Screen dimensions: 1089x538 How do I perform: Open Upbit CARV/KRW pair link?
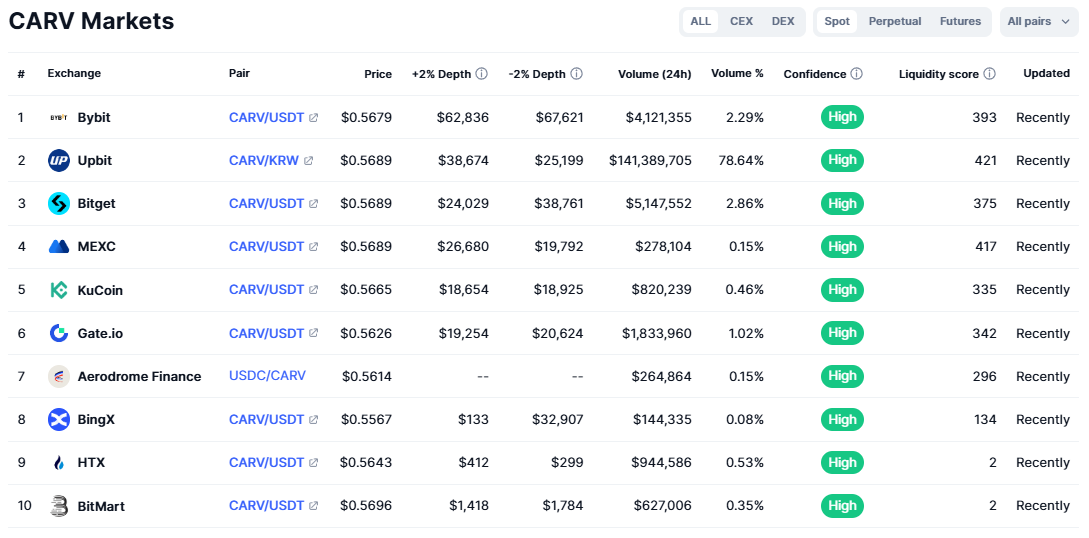click(264, 160)
